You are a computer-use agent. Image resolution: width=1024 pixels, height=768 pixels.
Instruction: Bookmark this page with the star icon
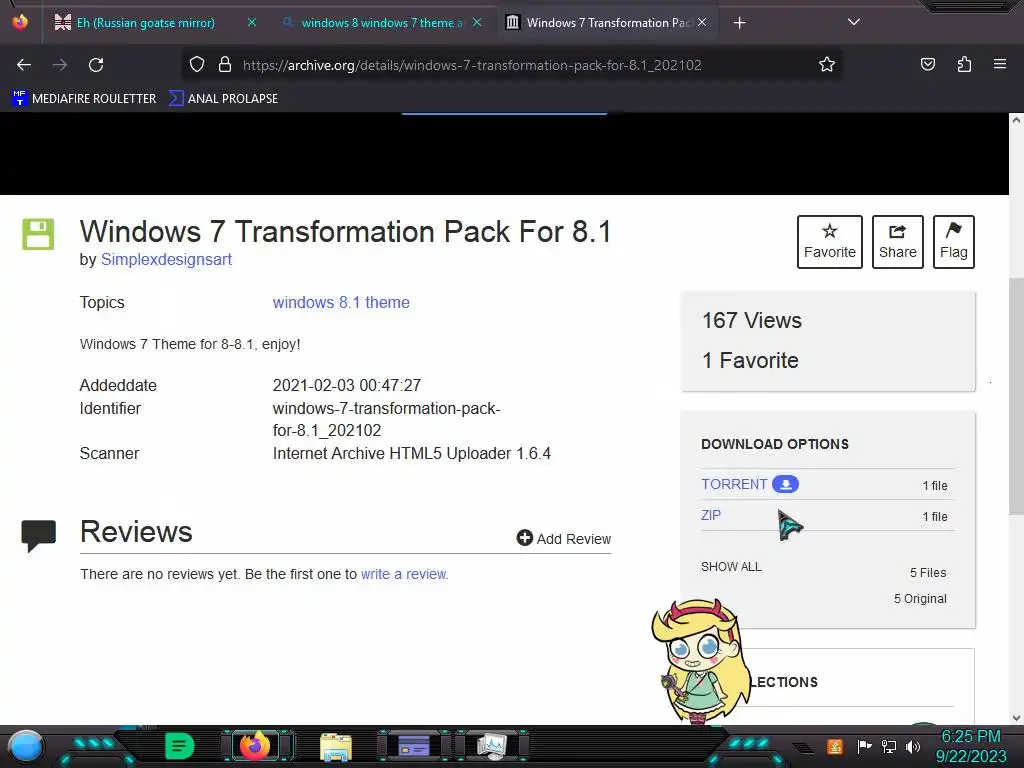[x=827, y=65]
